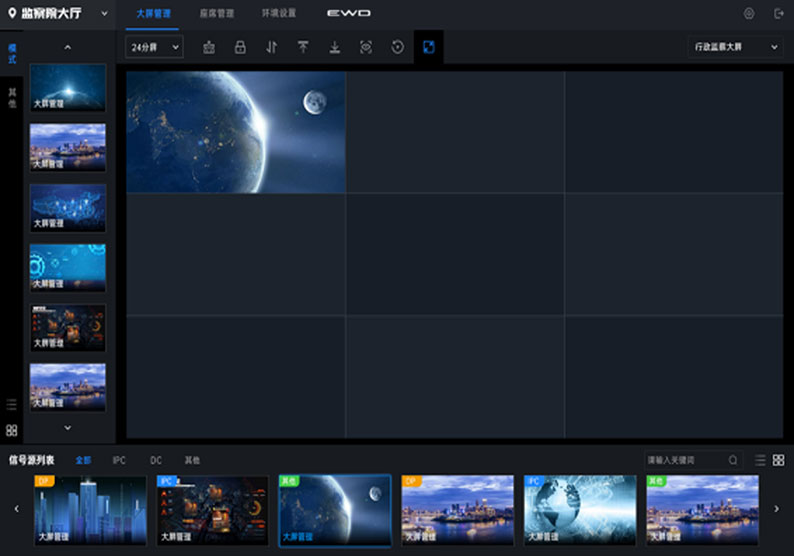The image size is (794, 556).
Task: Open the 24分屏 split-screen dropdown
Action: point(154,47)
